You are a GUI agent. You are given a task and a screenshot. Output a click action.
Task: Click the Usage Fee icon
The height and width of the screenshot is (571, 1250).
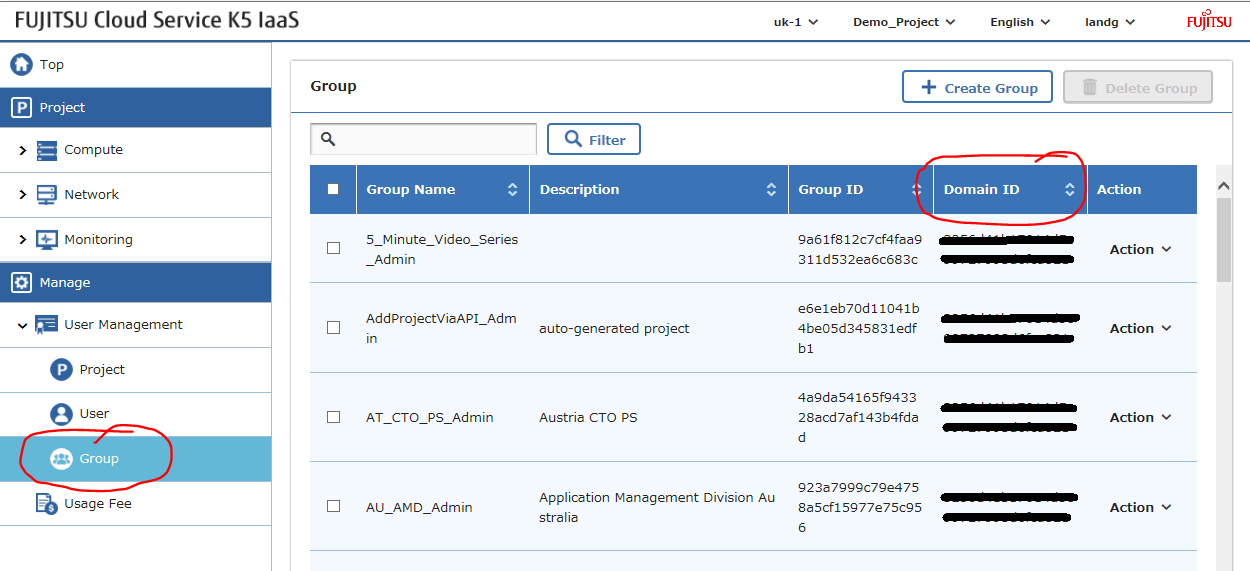tap(47, 504)
